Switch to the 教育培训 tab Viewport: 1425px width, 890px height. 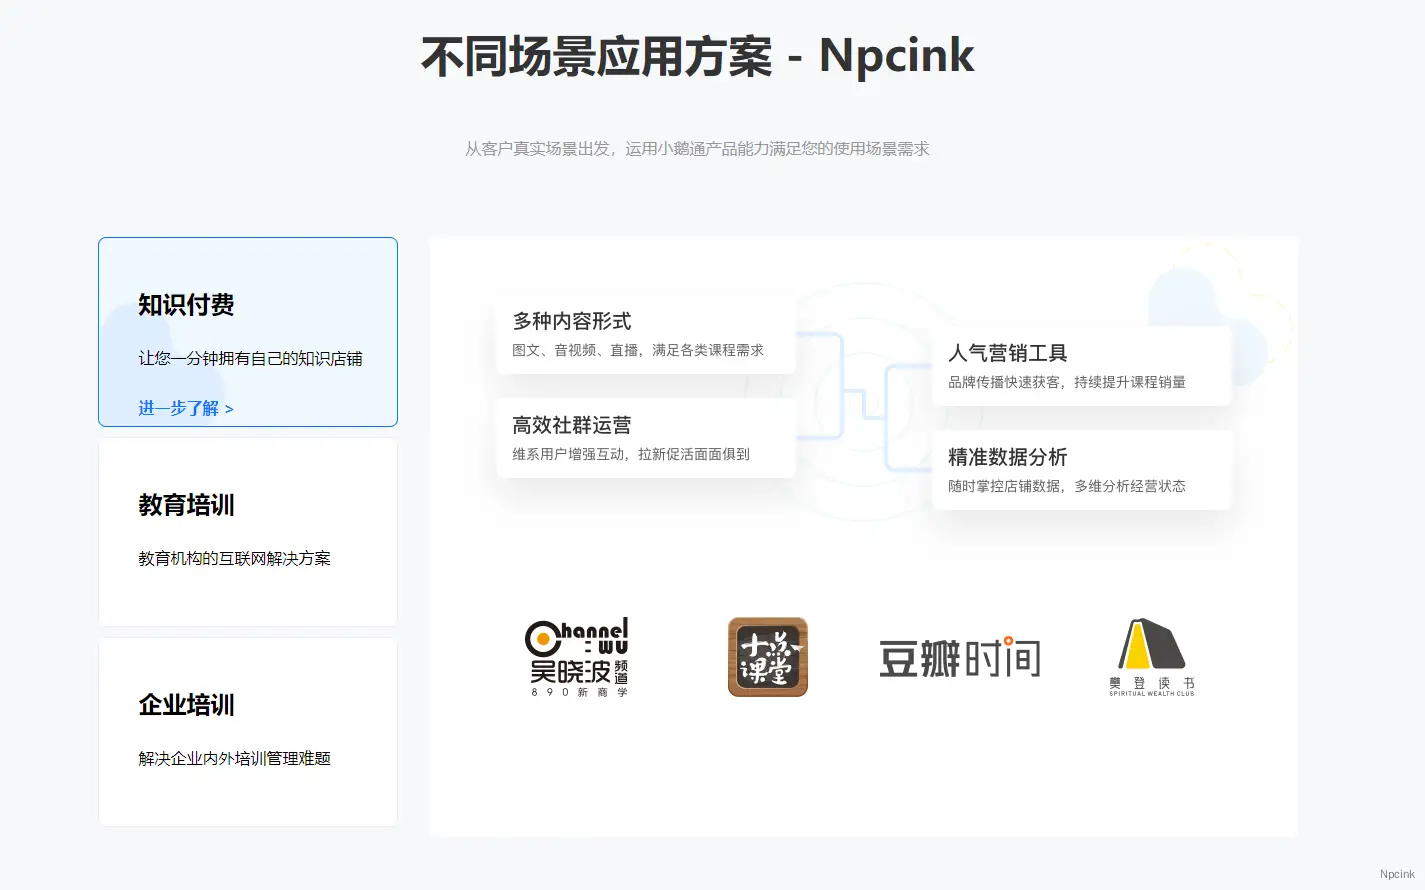point(186,505)
